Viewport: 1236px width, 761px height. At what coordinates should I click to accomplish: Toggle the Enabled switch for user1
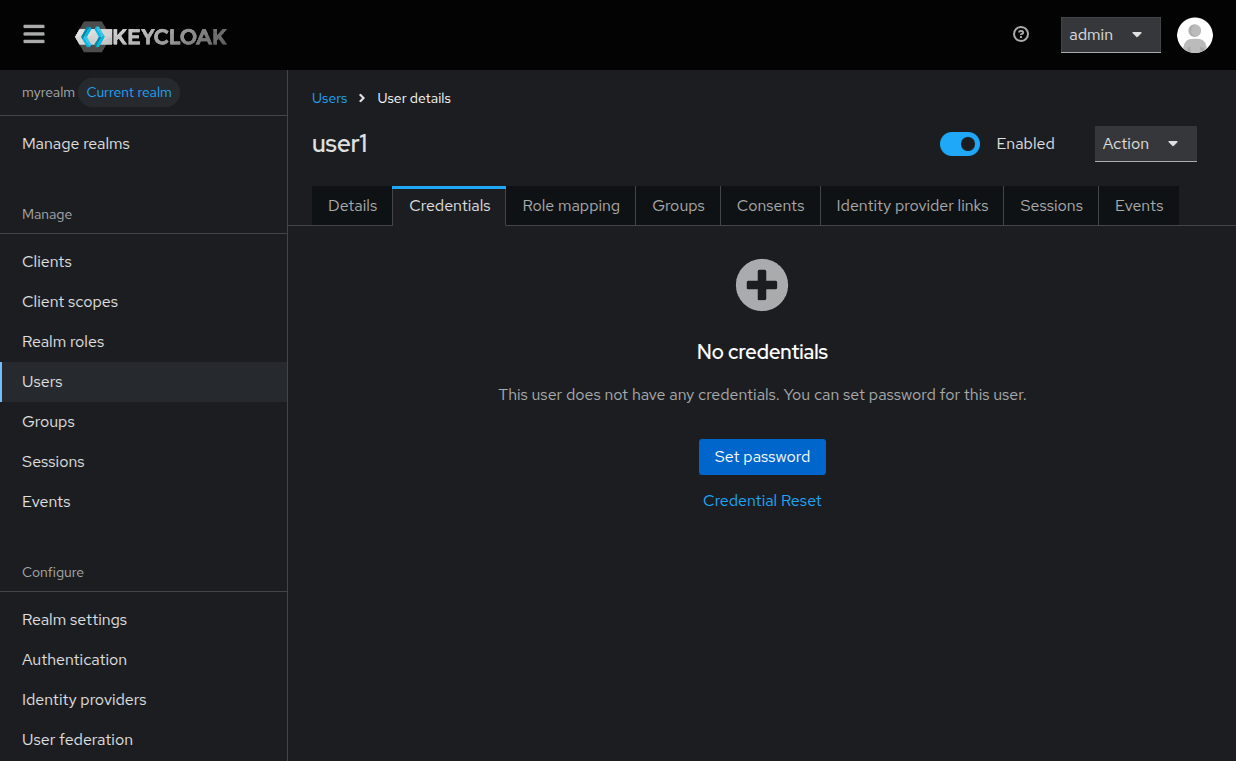click(960, 144)
